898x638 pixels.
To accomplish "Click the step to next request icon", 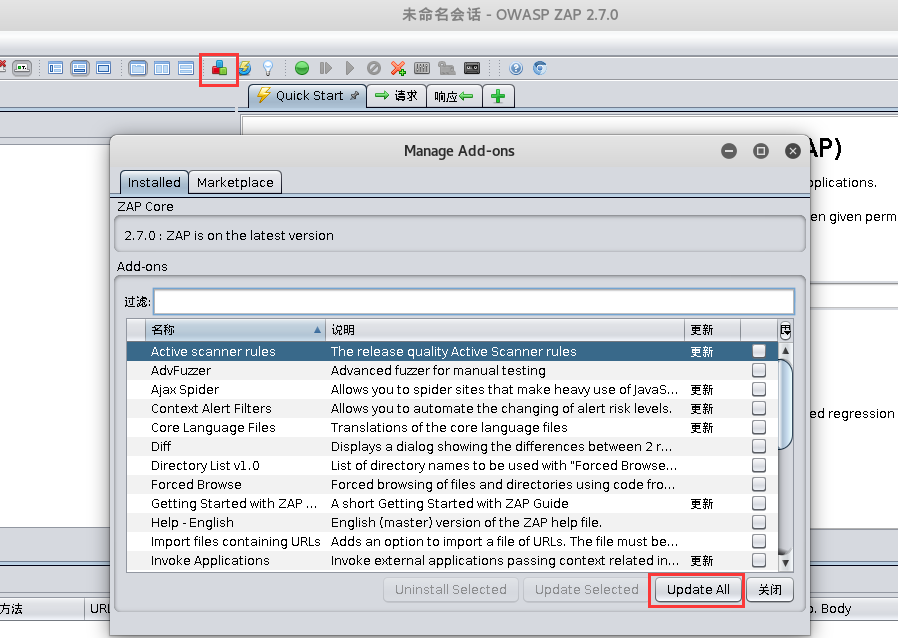I will point(326,68).
